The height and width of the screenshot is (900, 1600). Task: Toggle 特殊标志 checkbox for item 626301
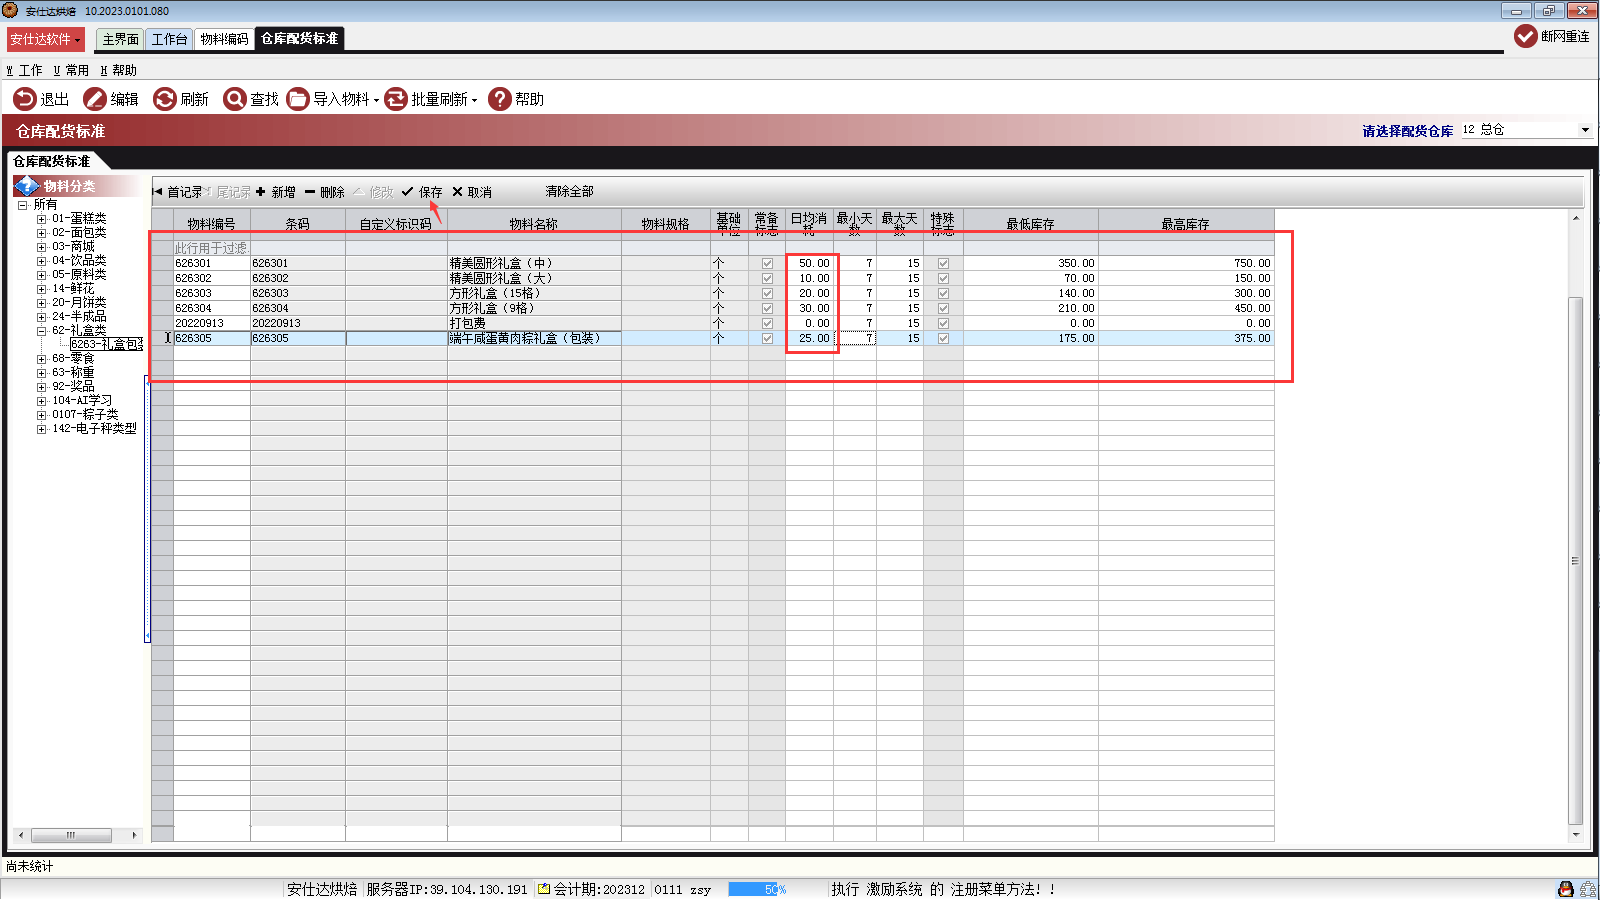tap(943, 264)
